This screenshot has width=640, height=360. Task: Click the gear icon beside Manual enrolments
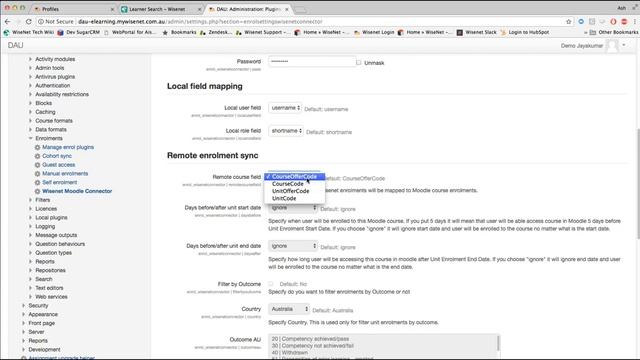[38, 174]
